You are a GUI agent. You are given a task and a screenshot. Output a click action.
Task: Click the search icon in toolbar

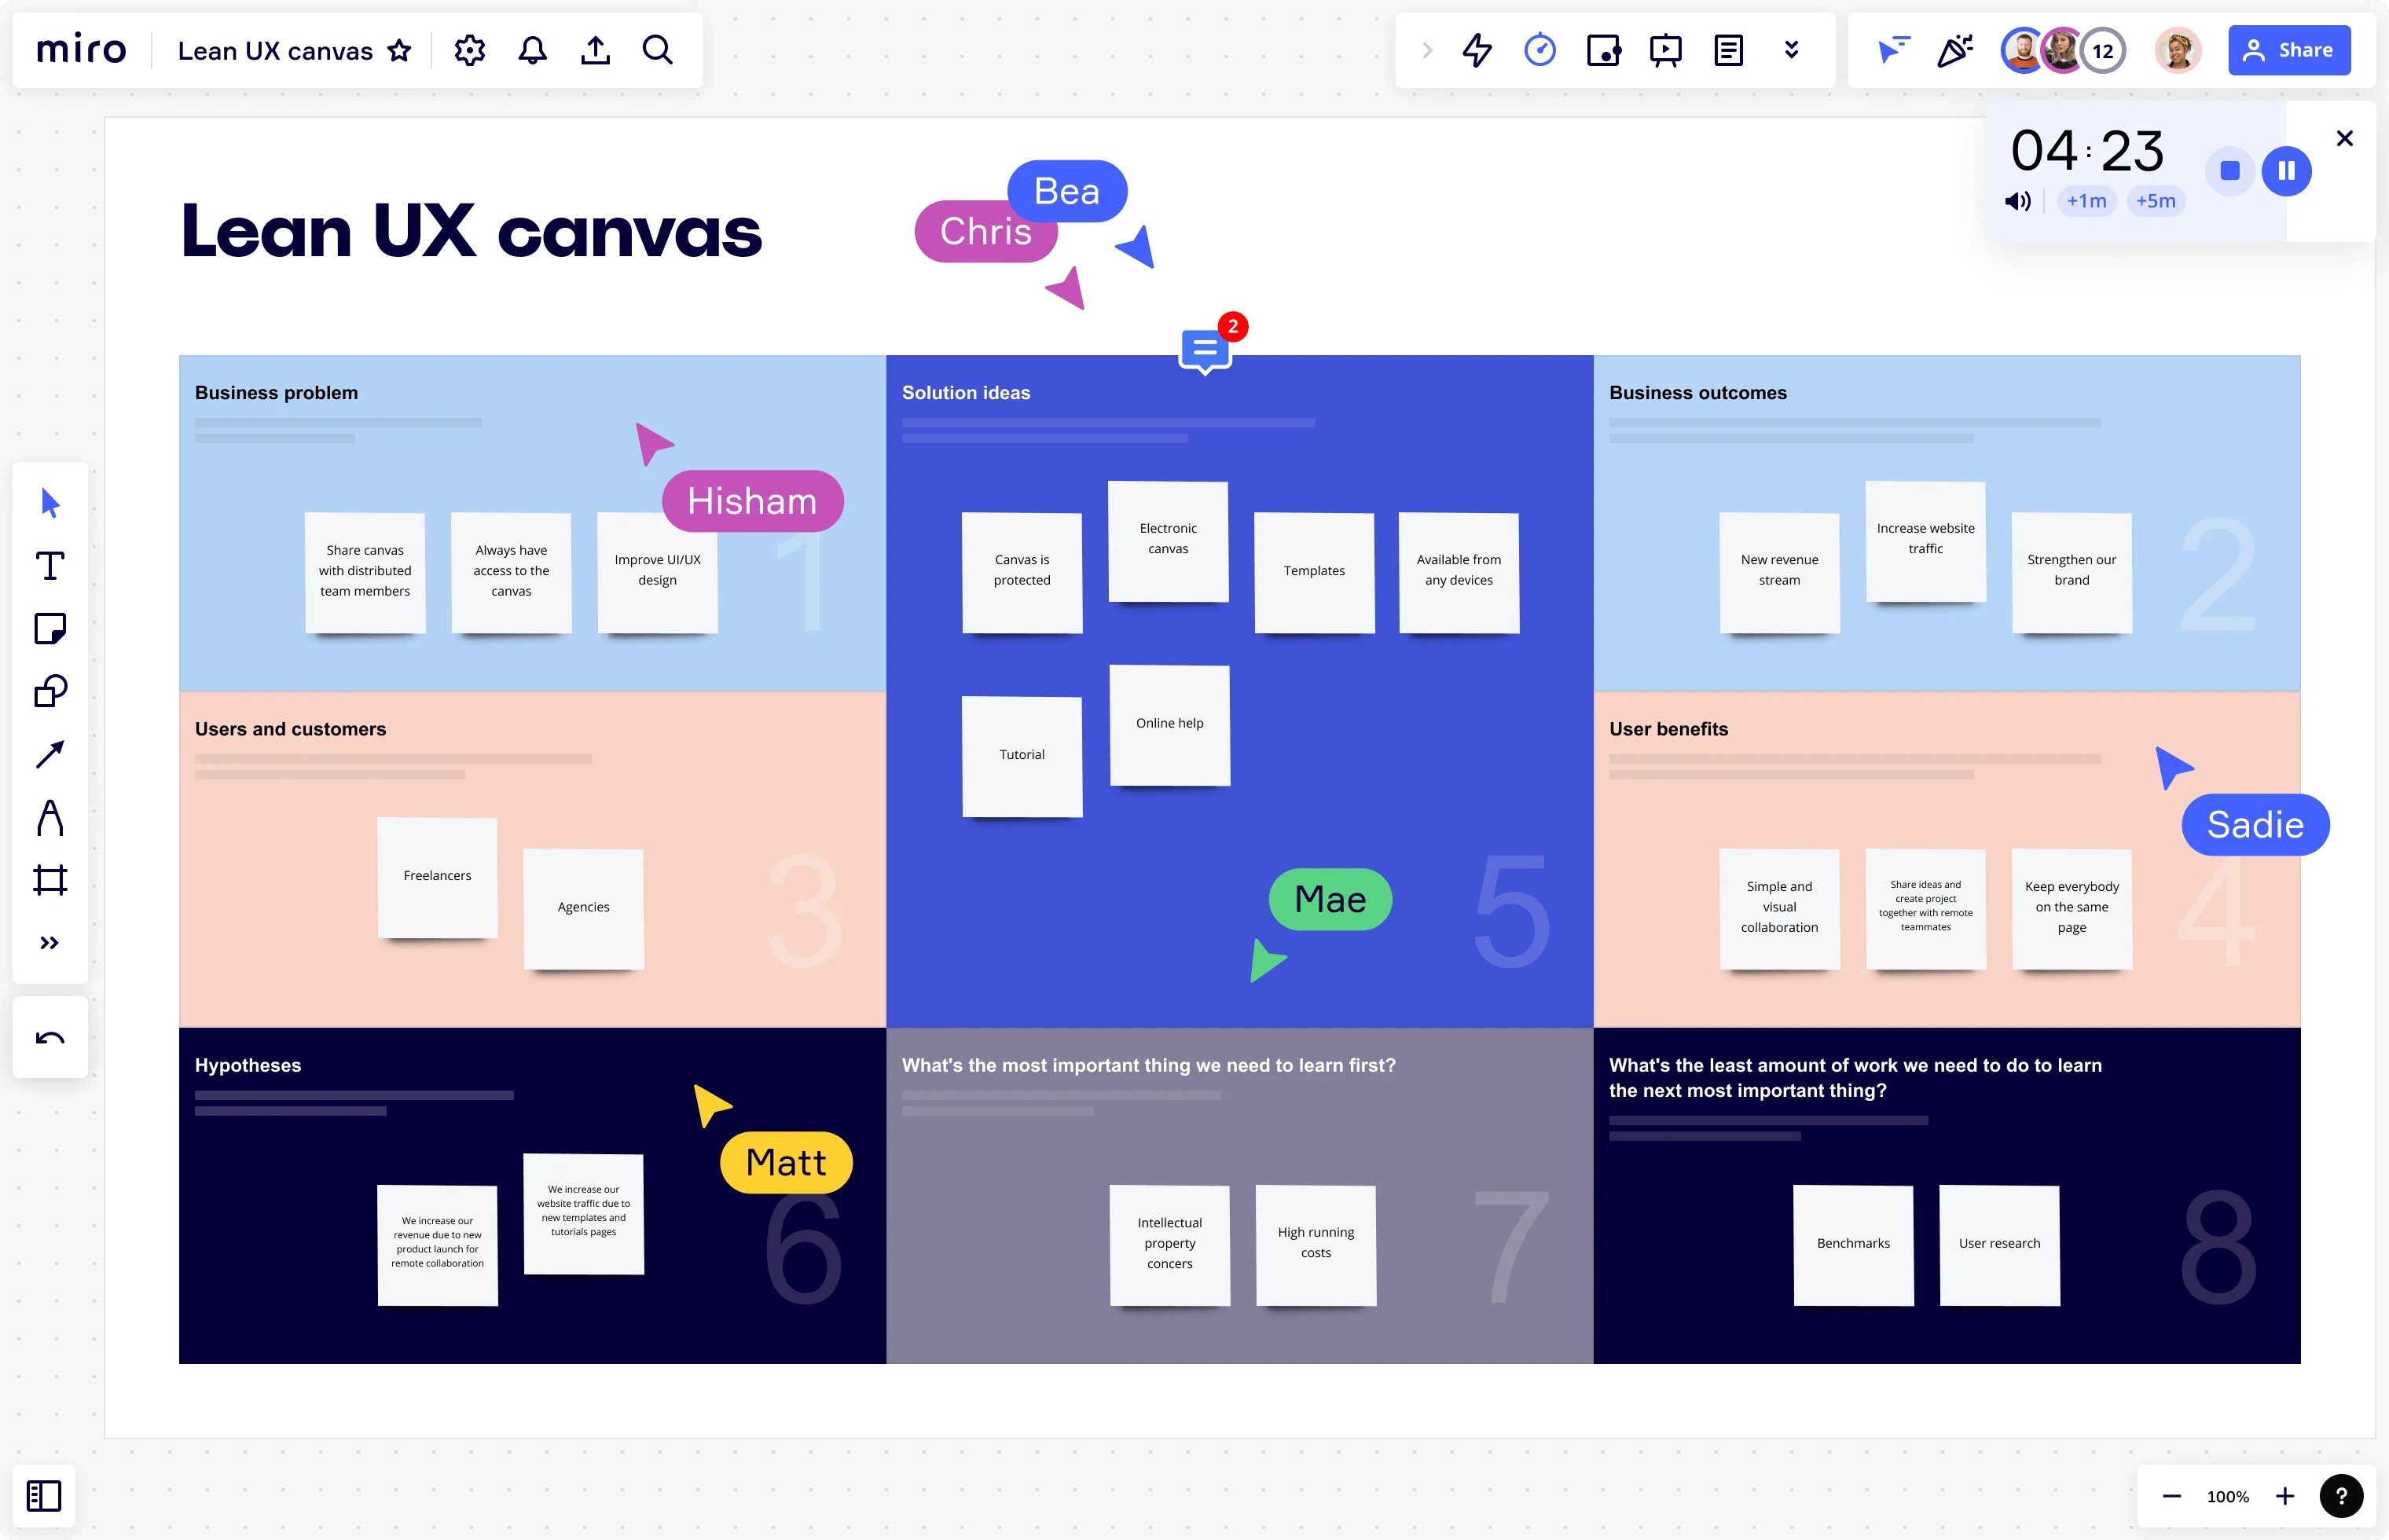click(659, 50)
